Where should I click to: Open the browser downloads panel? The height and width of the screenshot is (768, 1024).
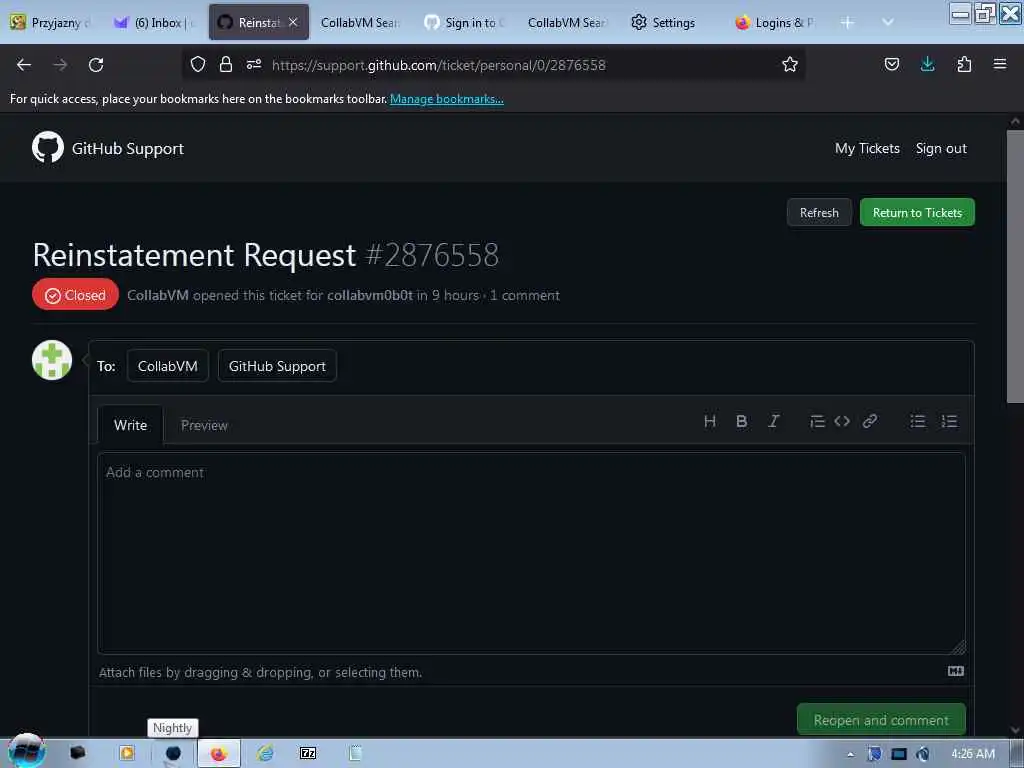coord(927,64)
